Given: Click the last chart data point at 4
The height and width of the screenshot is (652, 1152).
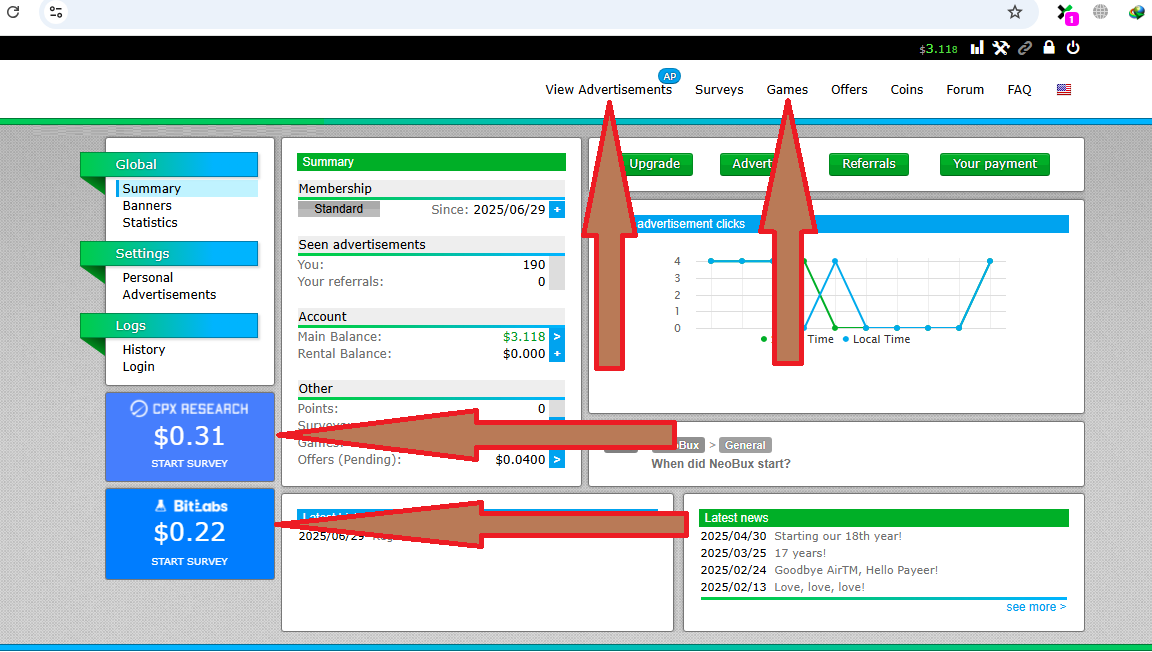Looking at the screenshot, I should click(990, 261).
